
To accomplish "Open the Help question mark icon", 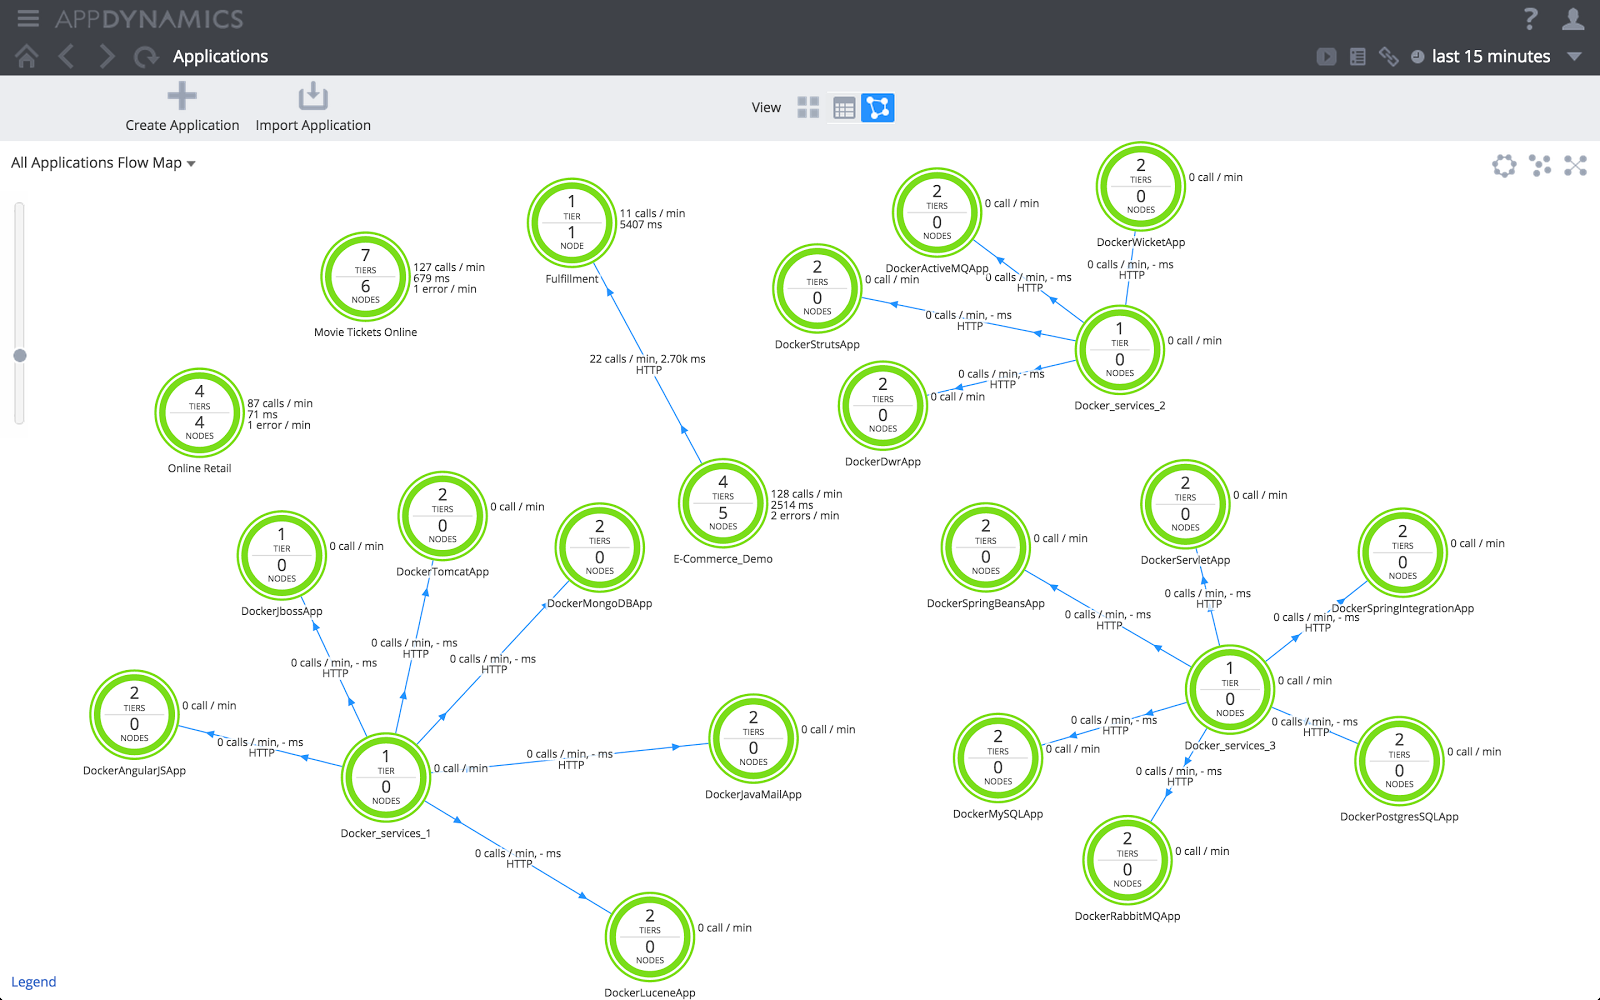I will tap(1530, 18).
